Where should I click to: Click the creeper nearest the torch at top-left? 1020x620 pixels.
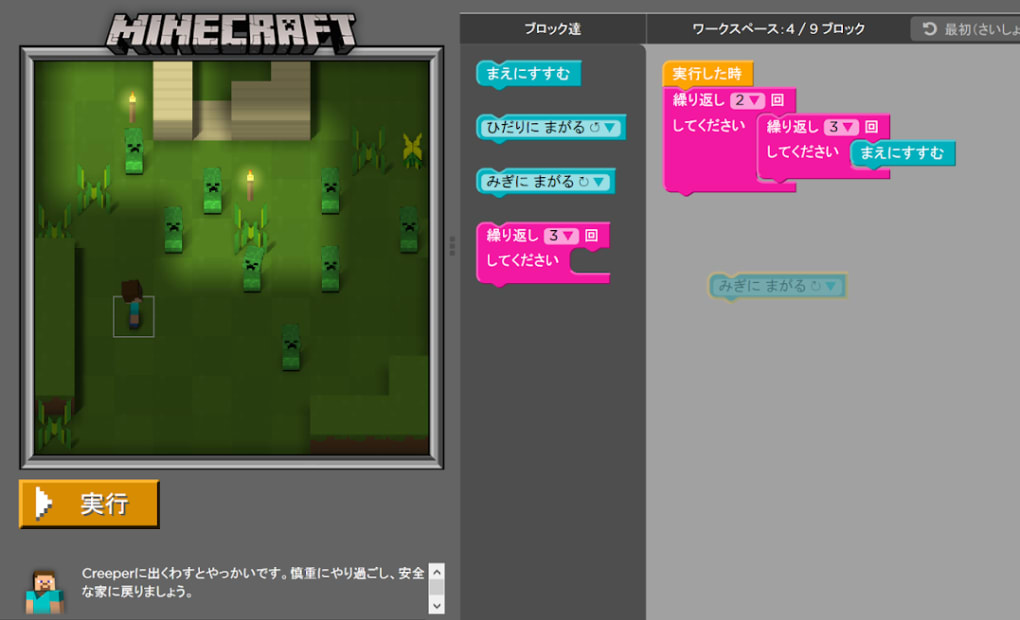[134, 150]
